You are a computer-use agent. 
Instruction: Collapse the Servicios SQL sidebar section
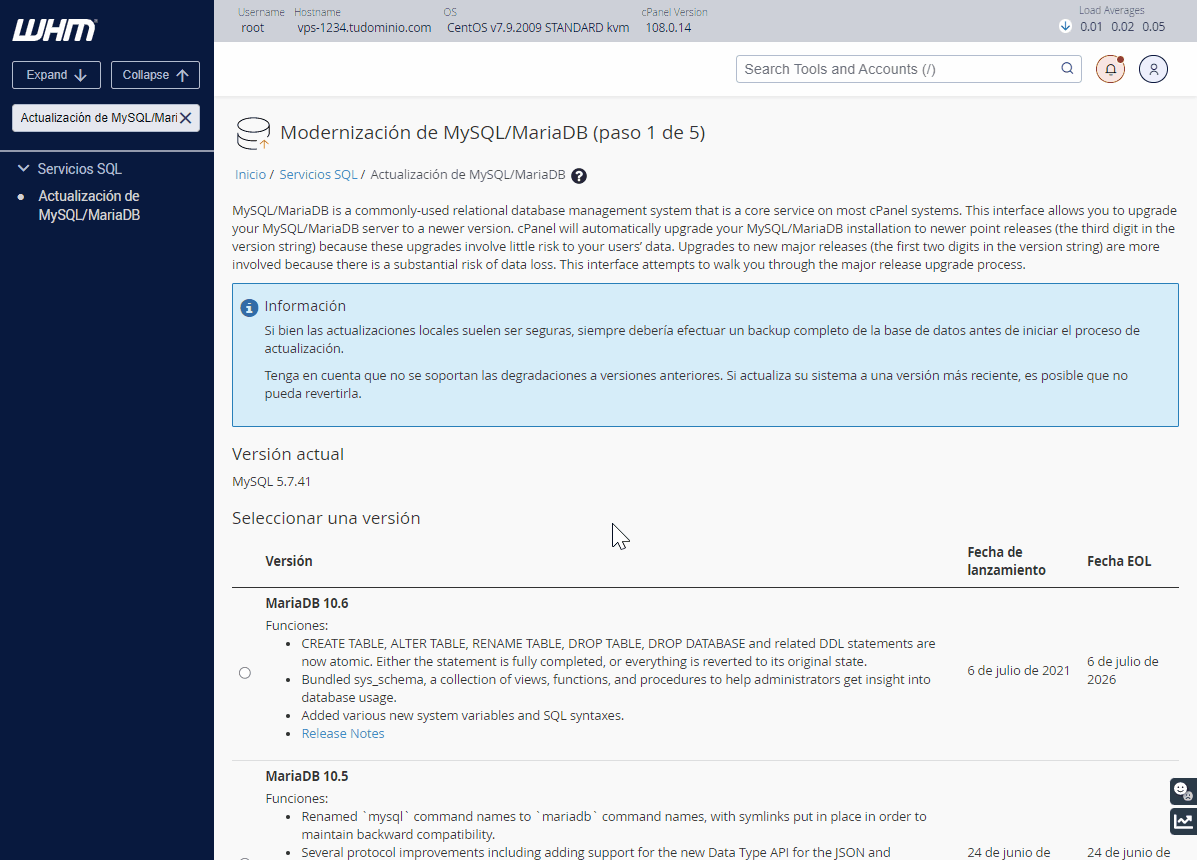[x=24, y=169]
